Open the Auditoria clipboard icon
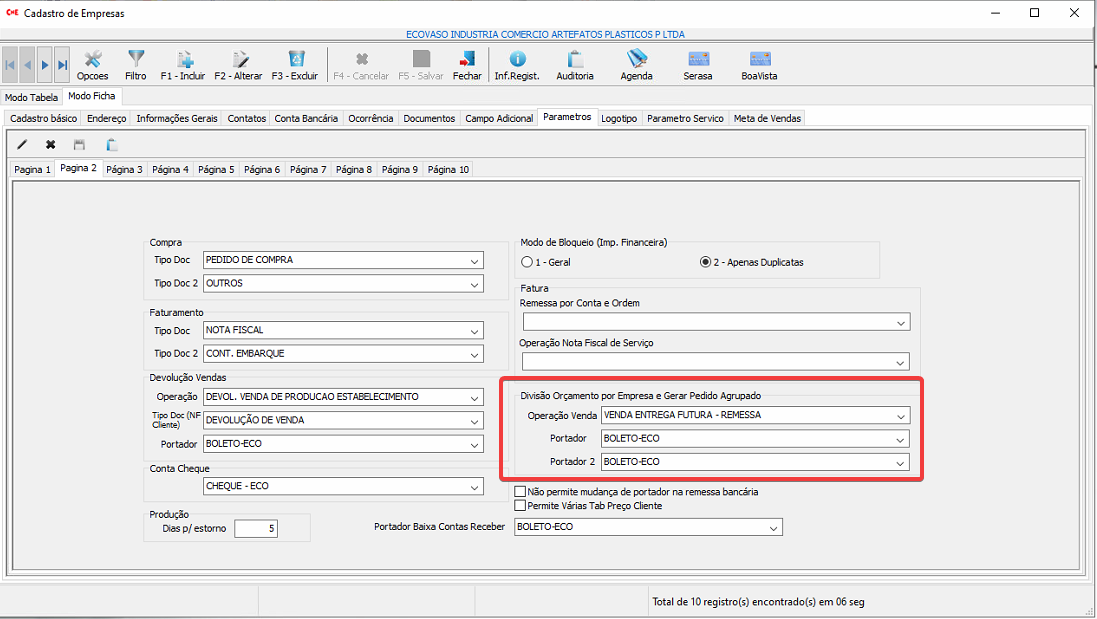 [x=575, y=60]
